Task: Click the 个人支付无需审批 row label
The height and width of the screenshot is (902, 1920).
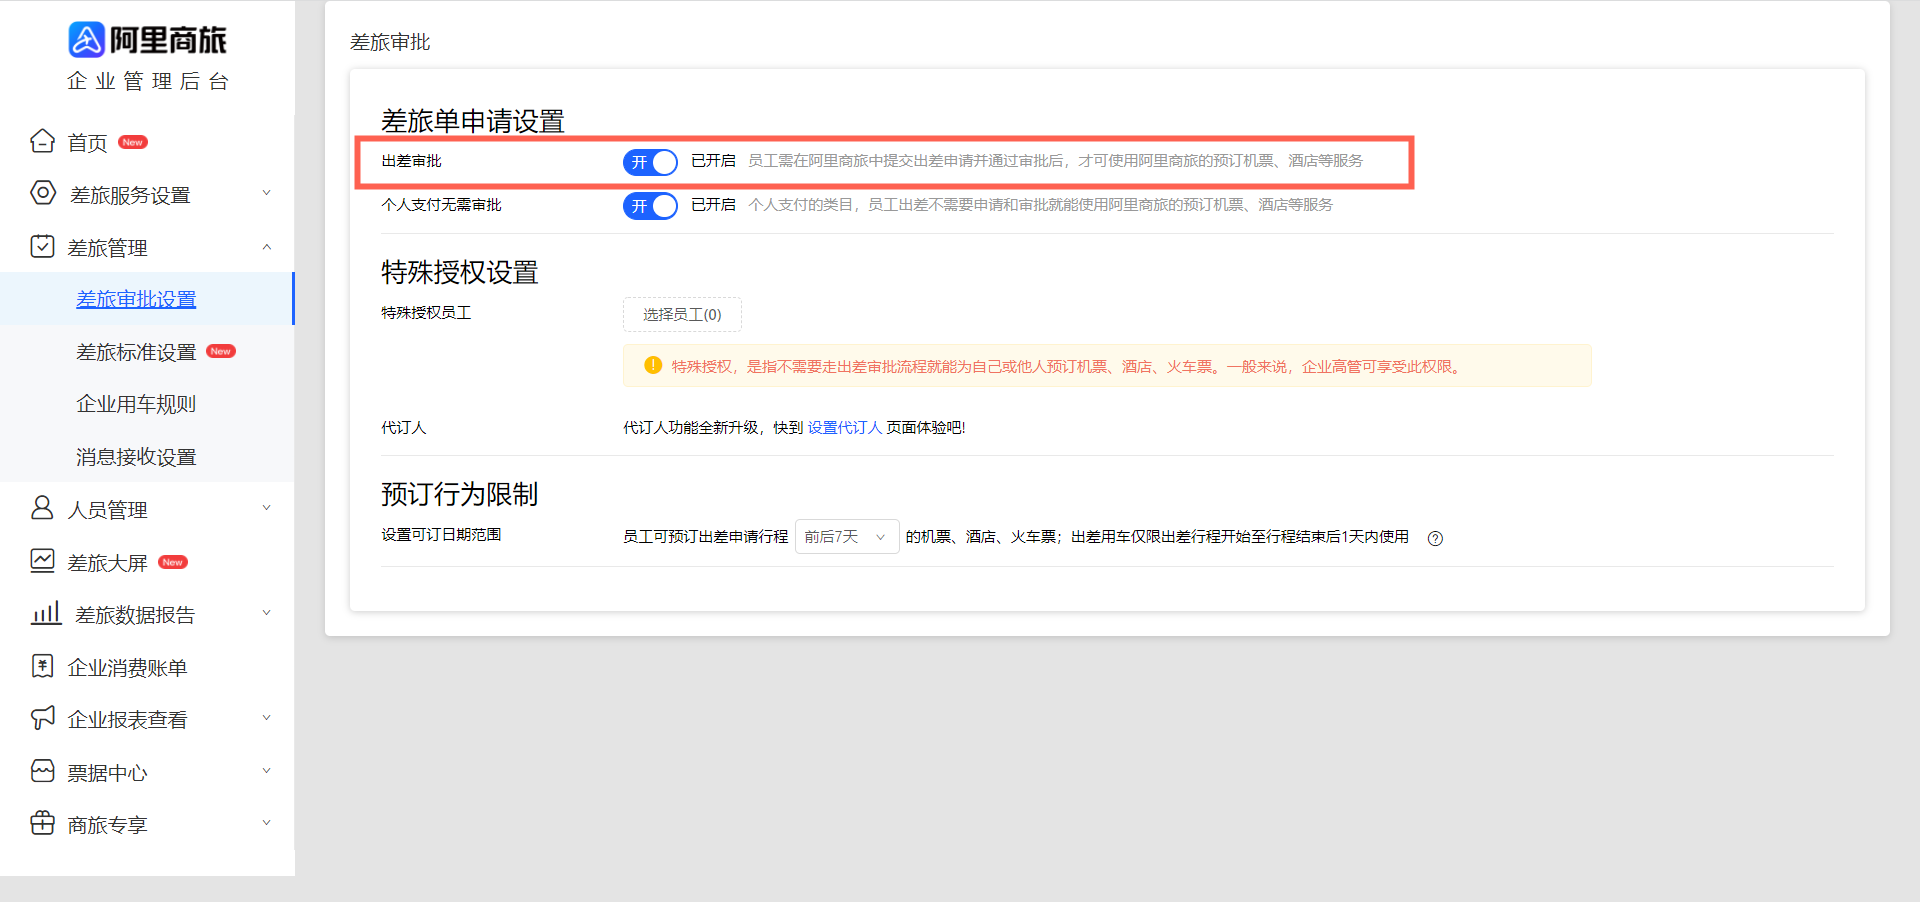Action: tap(441, 205)
